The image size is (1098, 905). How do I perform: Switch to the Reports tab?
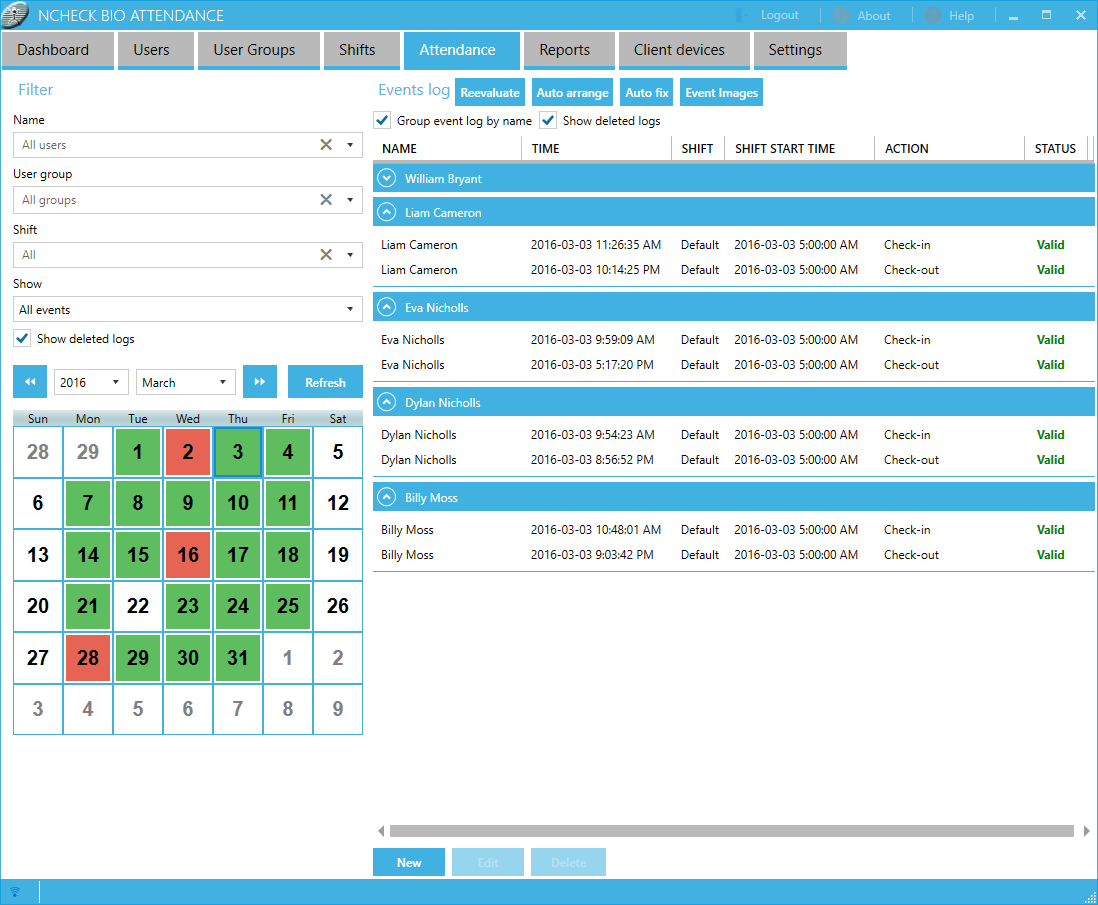click(564, 50)
